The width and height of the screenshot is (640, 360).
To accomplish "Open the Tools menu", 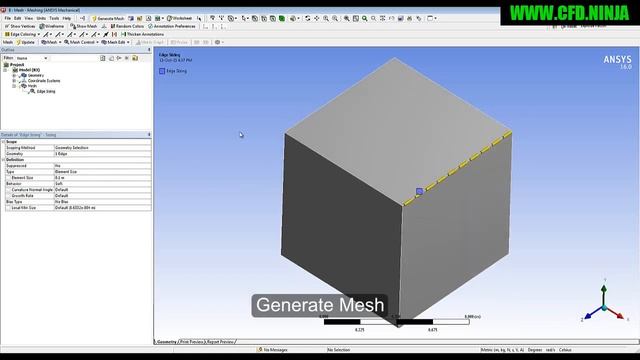I will tap(54, 18).
